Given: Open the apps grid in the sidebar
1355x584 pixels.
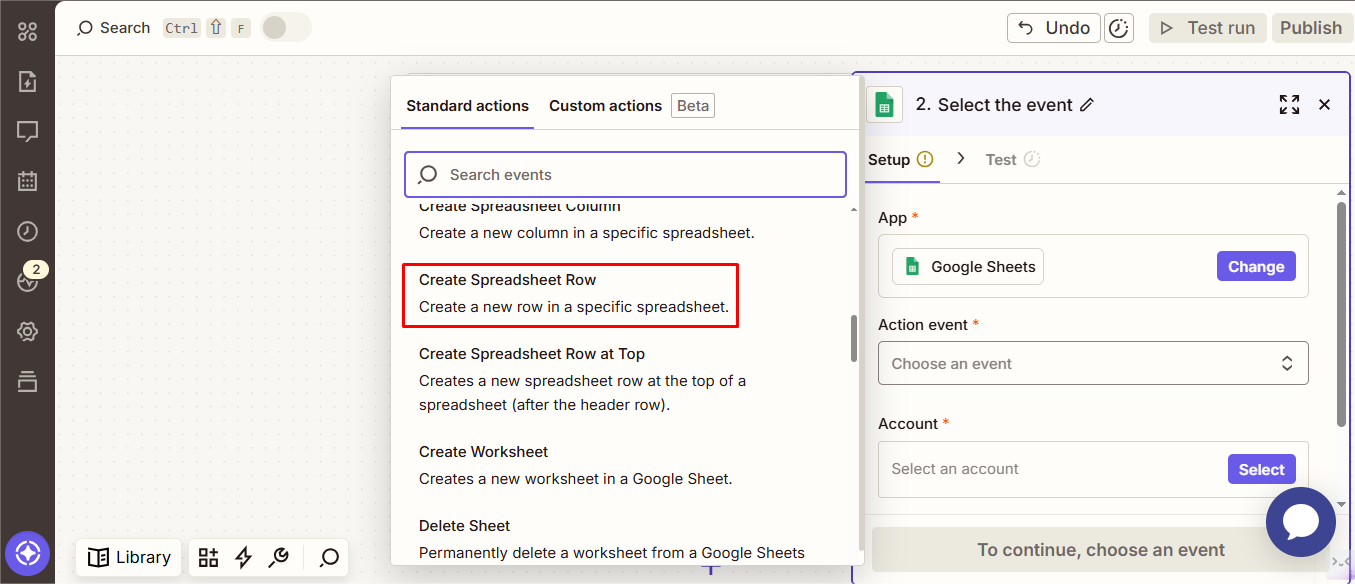Looking at the screenshot, I should point(27,31).
